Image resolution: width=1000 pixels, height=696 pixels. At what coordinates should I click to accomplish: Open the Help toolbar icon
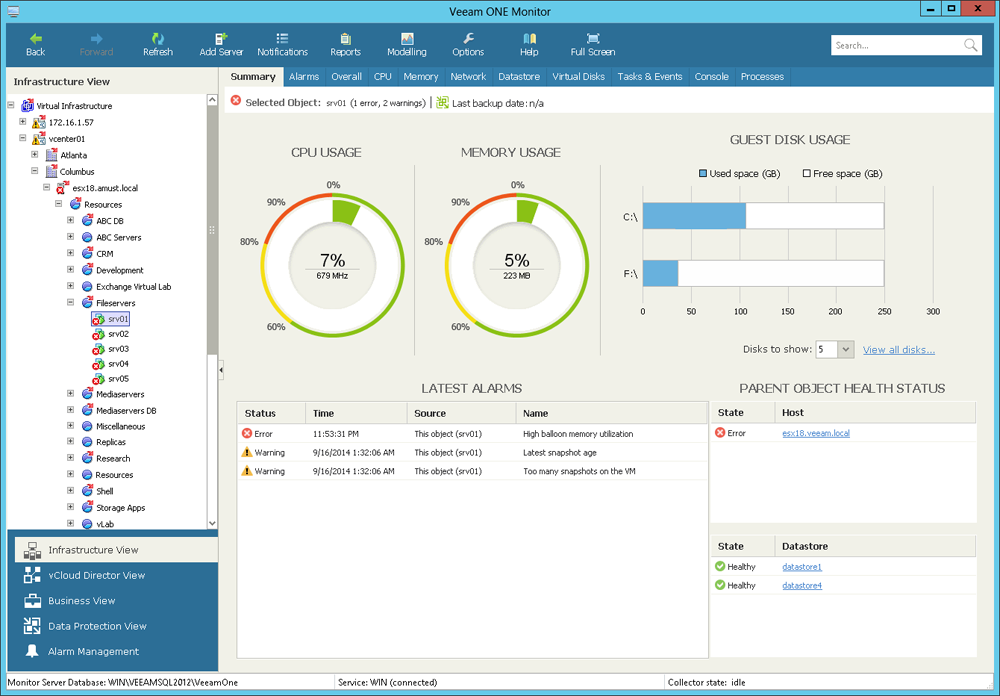tap(529, 39)
